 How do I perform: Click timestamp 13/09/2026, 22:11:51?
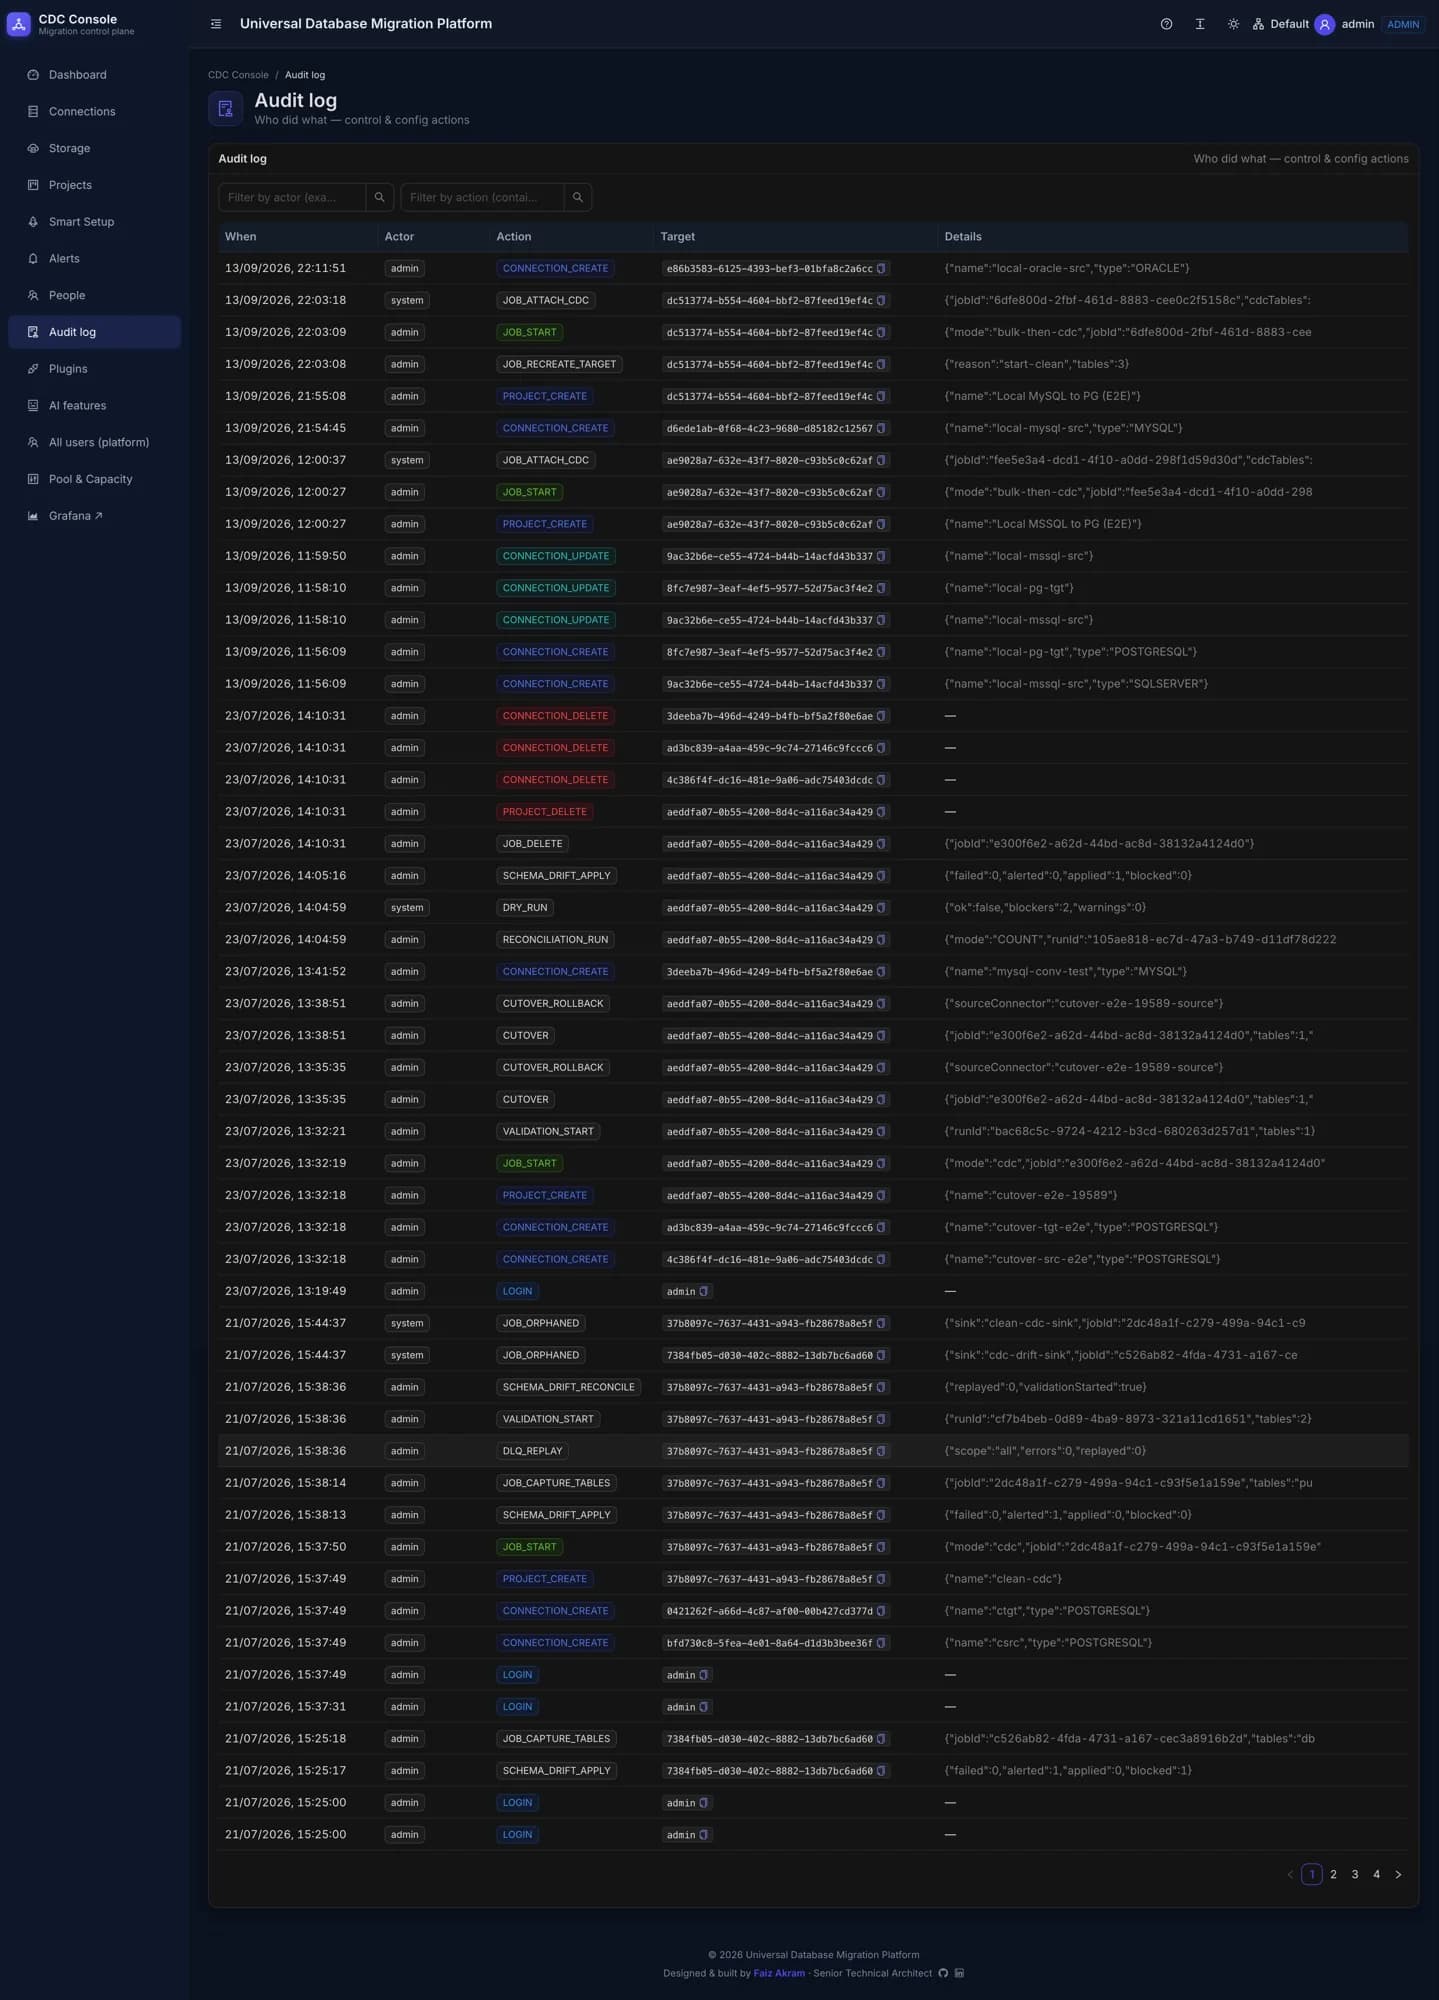(x=285, y=268)
